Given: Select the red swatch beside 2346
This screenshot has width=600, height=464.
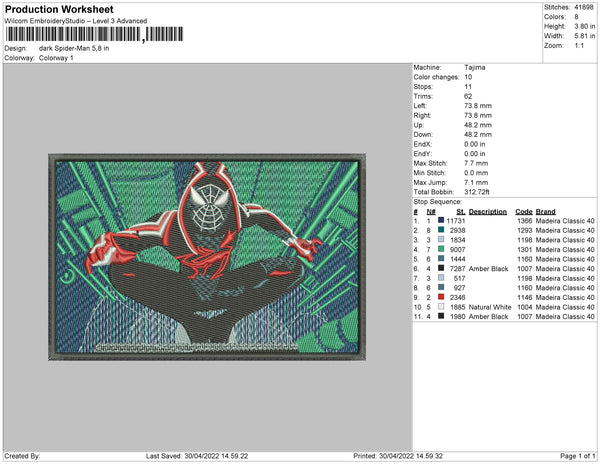Looking at the screenshot, I should (441, 297).
